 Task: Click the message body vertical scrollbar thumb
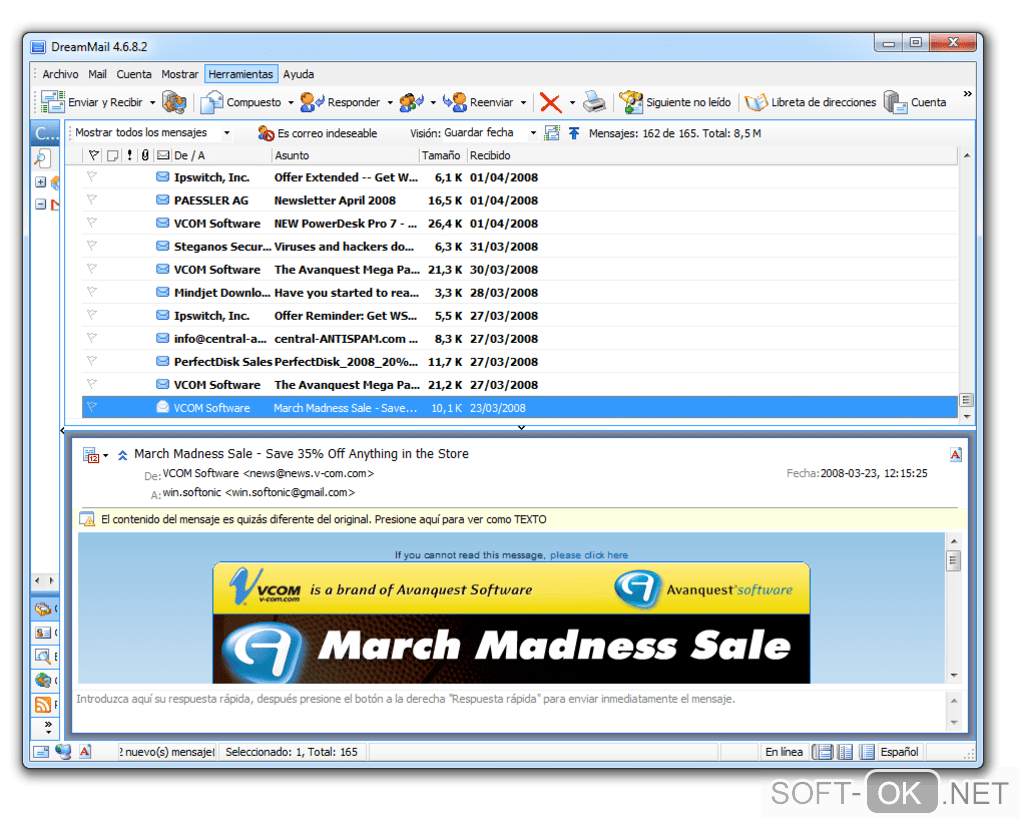tap(954, 560)
